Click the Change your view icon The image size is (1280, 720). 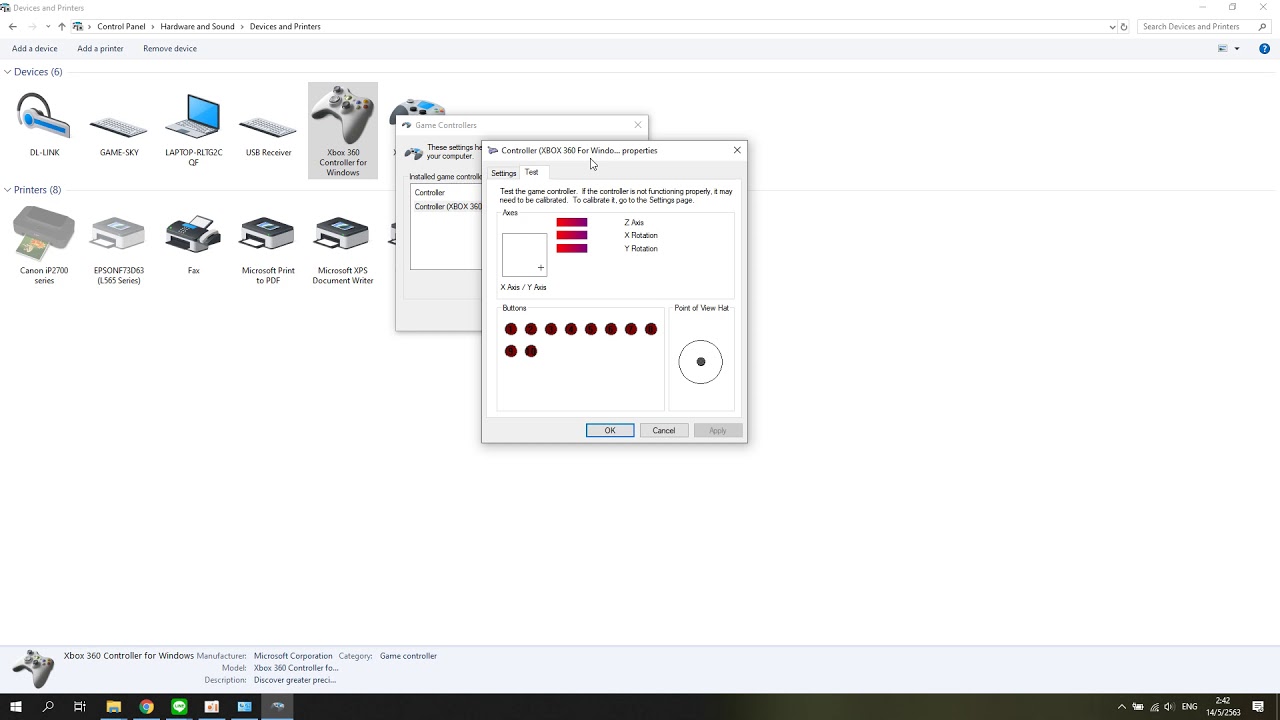(x=1223, y=48)
